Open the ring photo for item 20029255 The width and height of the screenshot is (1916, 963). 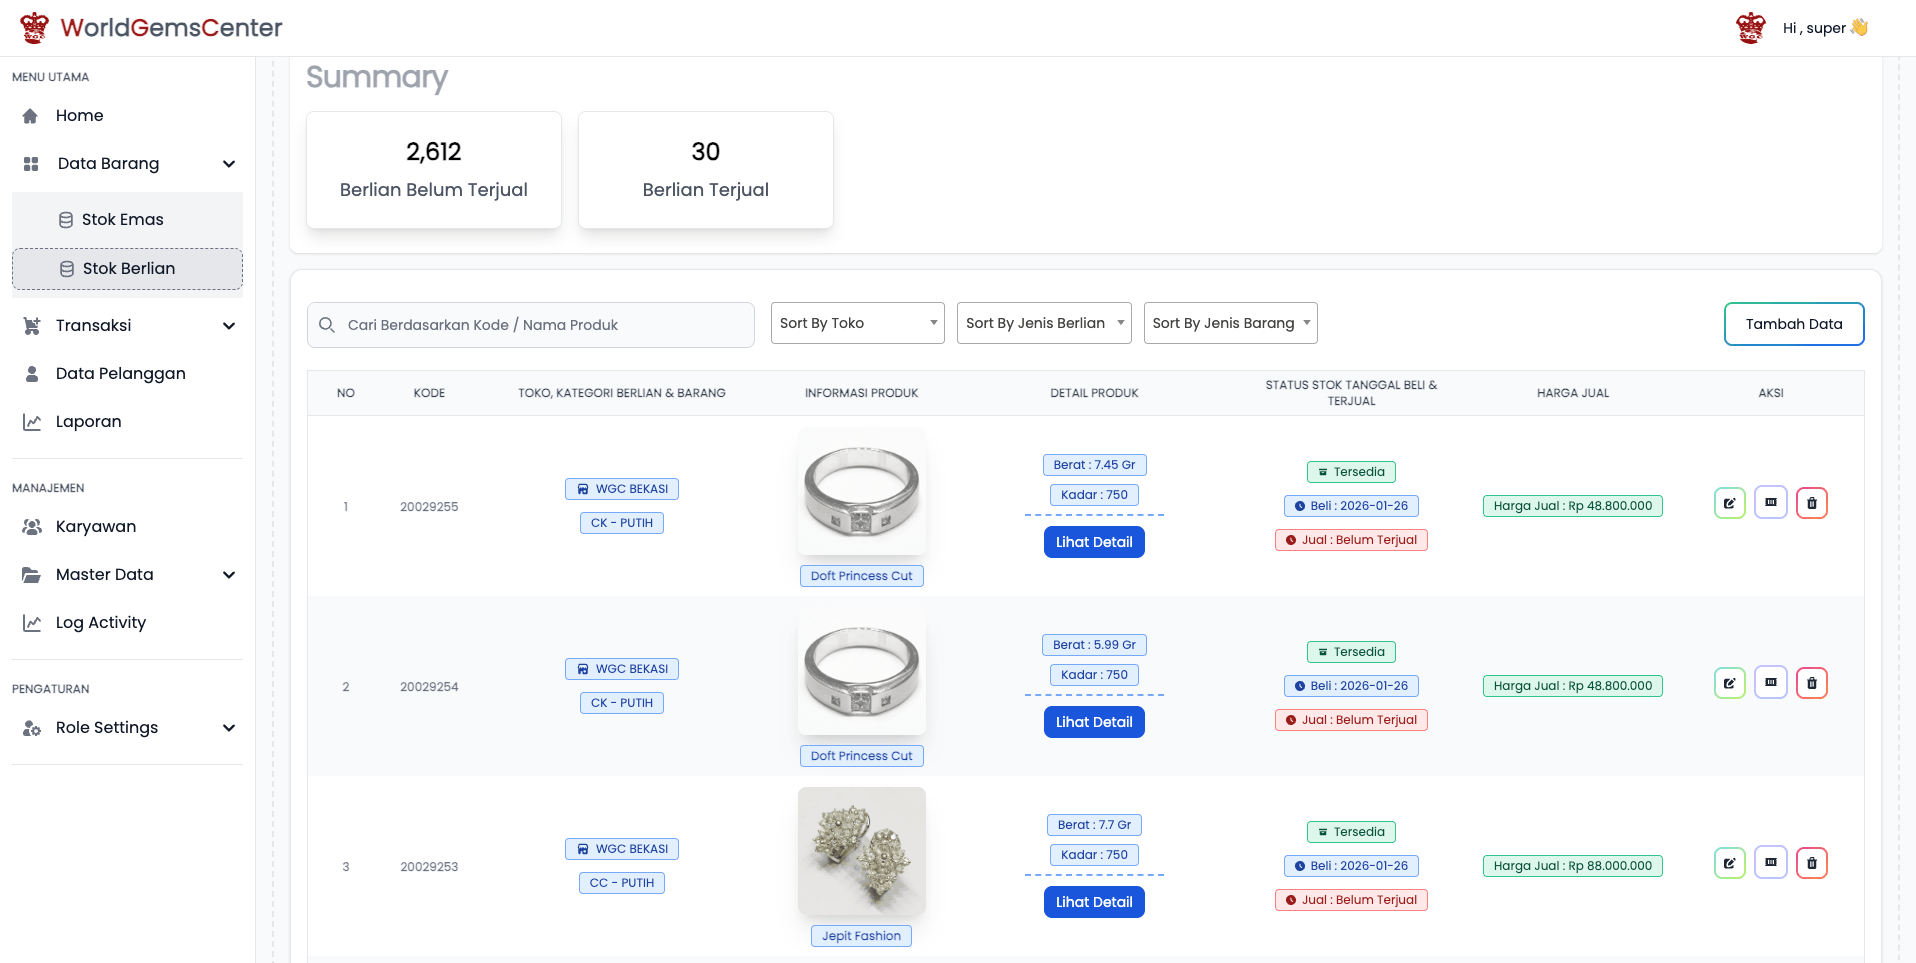pyautogui.click(x=862, y=491)
